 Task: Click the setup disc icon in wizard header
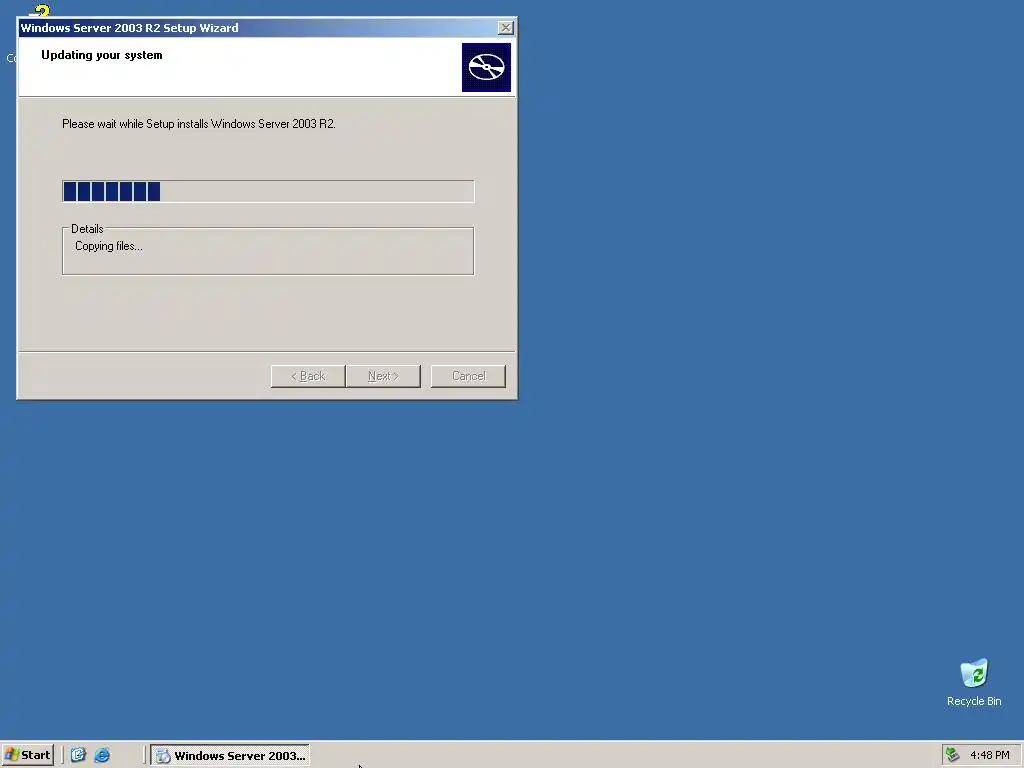(486, 67)
